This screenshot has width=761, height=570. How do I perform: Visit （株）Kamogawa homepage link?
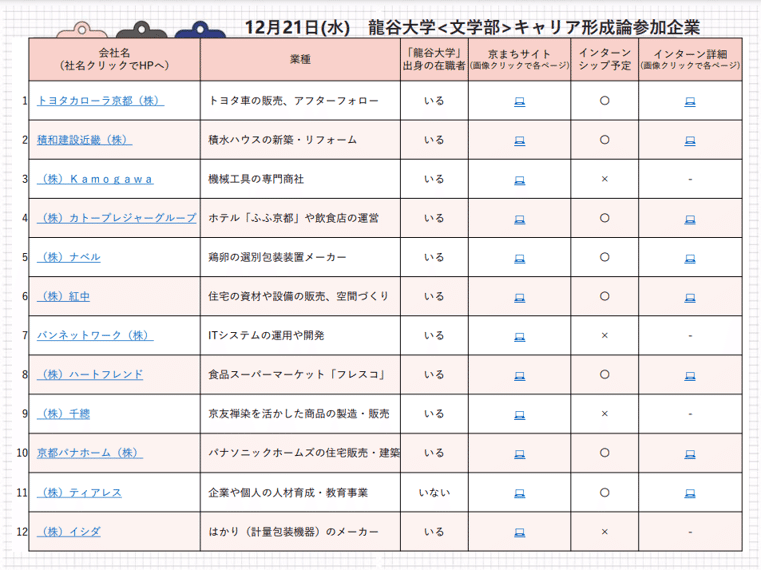click(95, 179)
